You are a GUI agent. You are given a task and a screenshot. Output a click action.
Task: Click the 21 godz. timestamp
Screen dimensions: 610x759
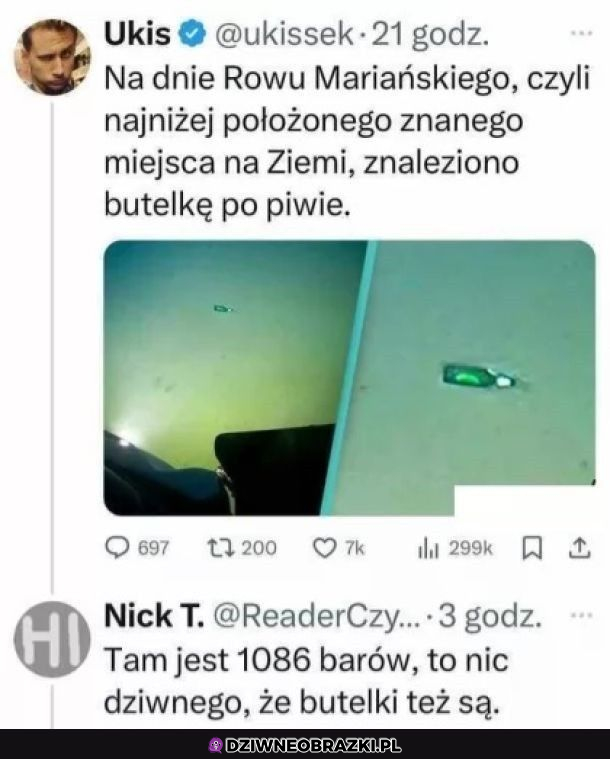[430, 35]
